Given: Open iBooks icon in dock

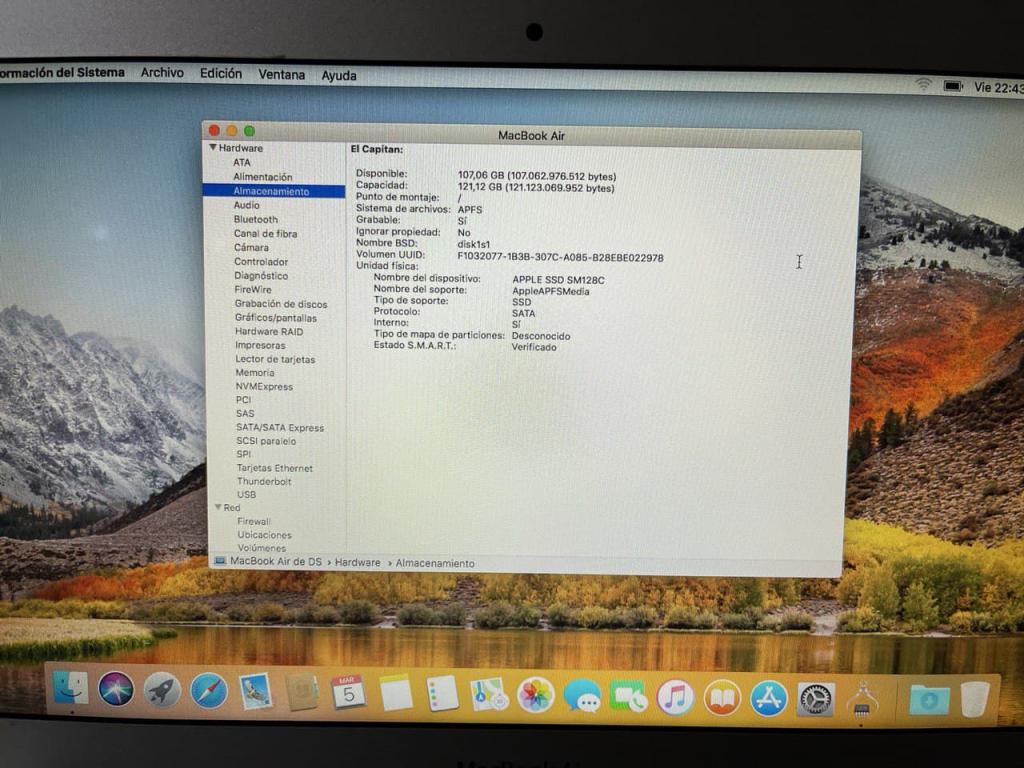Looking at the screenshot, I should point(722,698).
